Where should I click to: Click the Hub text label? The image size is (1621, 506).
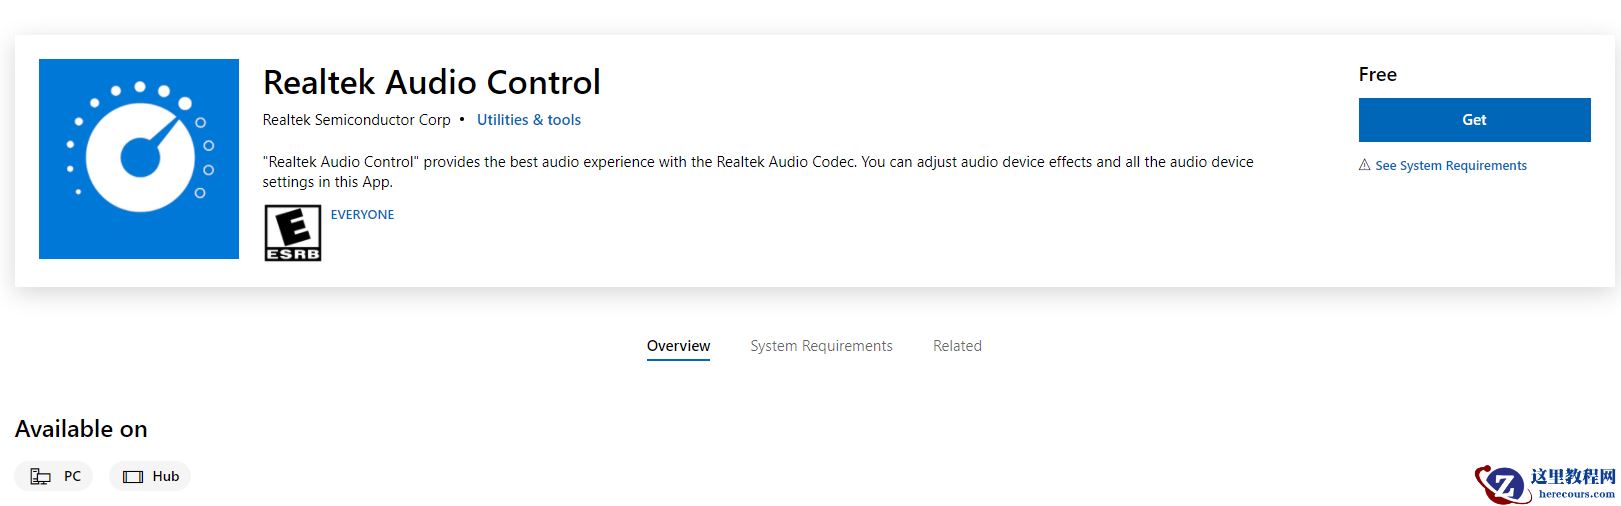click(166, 477)
